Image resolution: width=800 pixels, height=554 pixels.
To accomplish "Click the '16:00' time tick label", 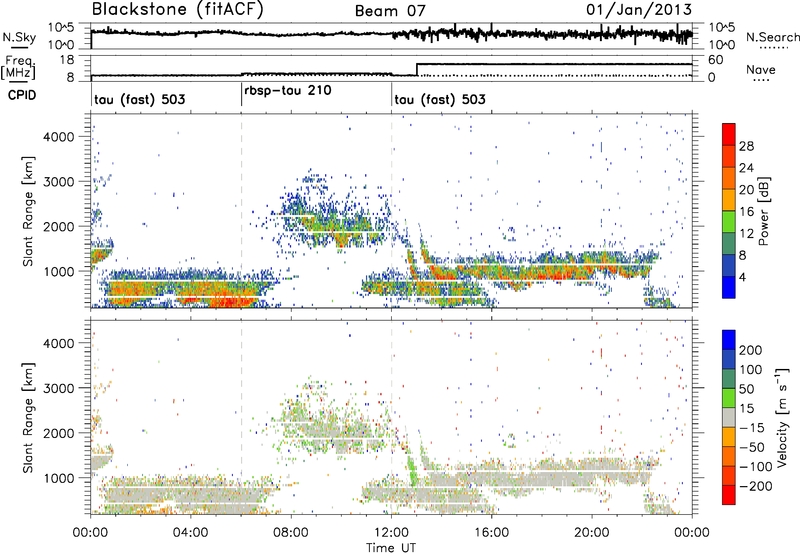I will [x=491, y=533].
